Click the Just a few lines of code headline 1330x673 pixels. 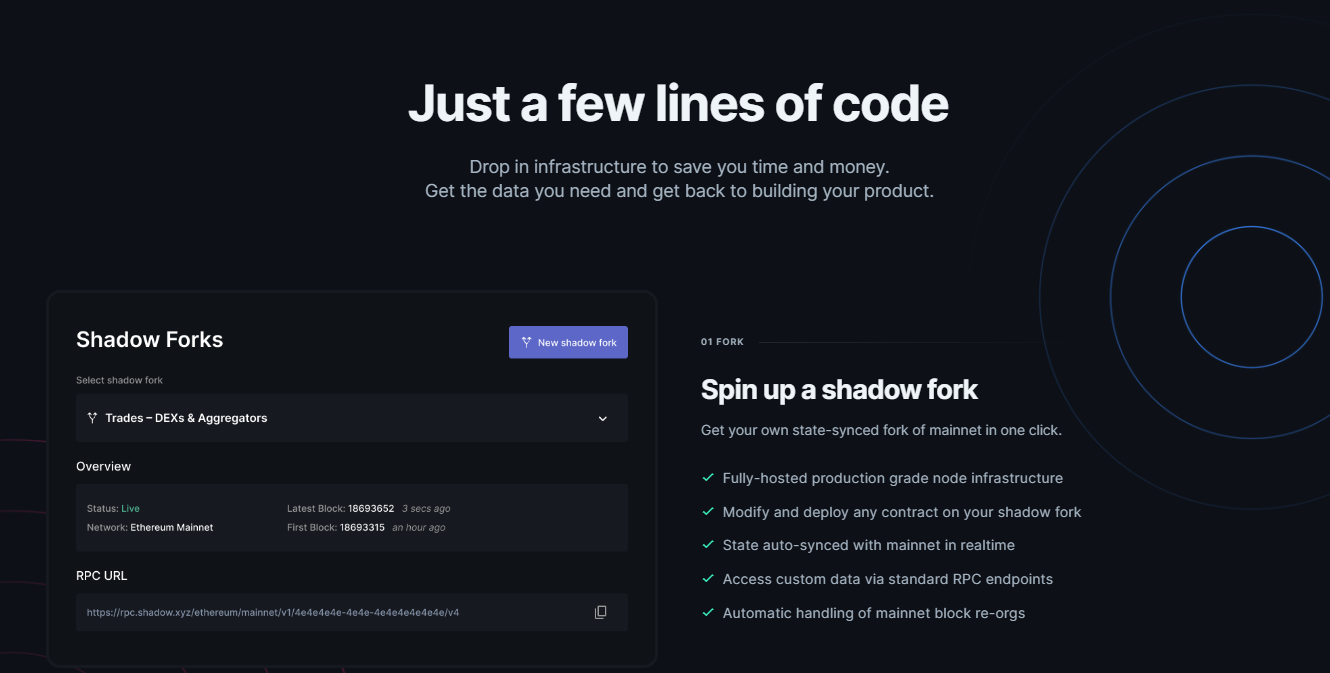(678, 103)
